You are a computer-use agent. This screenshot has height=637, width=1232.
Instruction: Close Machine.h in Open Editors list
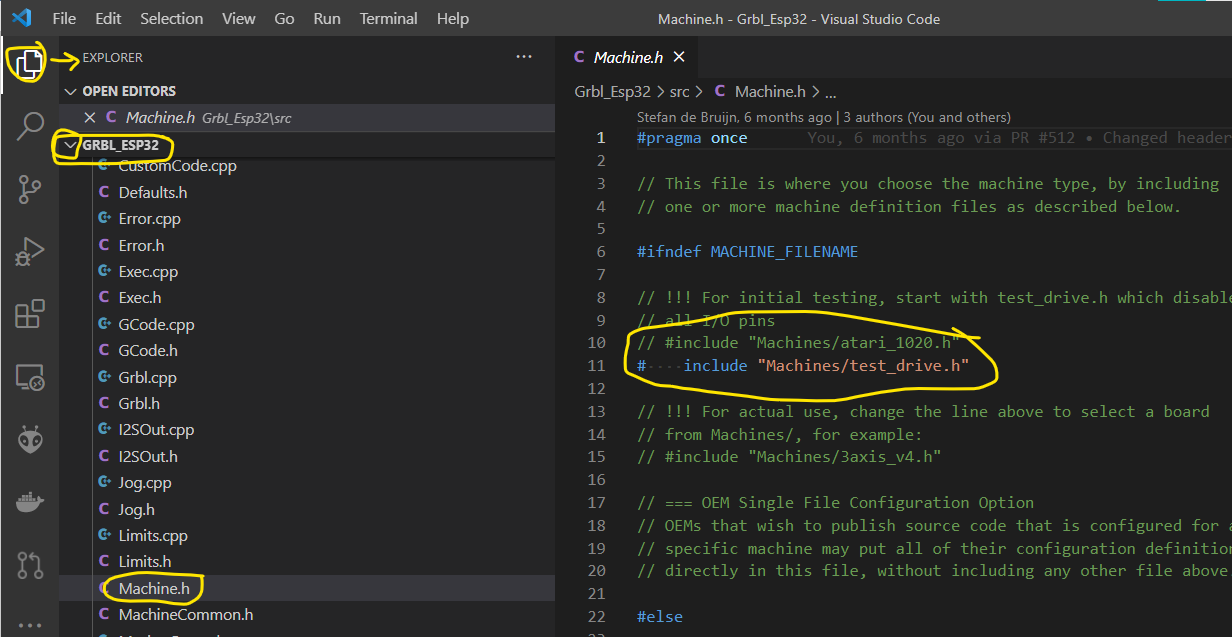(90, 117)
